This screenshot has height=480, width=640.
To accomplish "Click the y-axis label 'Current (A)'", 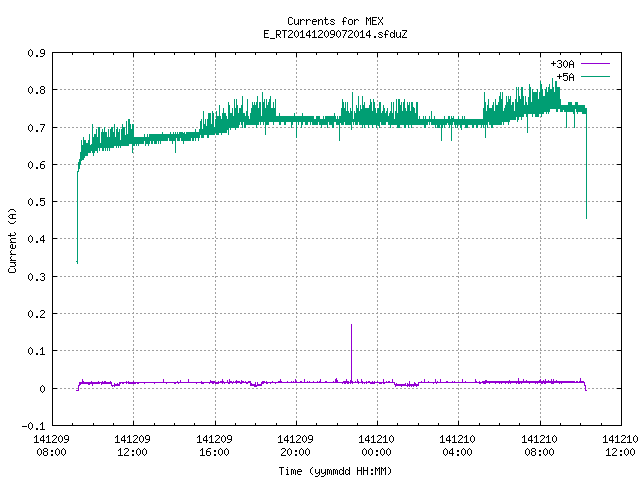I will (12, 241).
